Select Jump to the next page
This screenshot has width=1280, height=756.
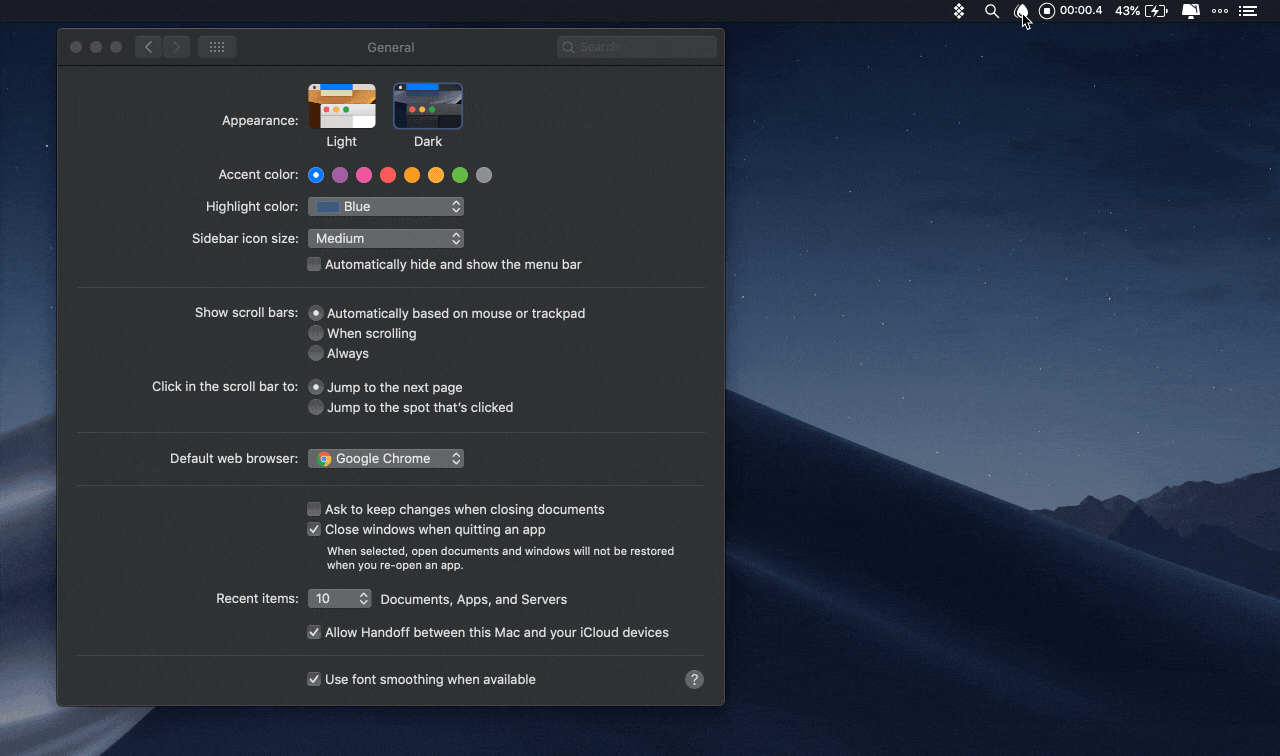click(316, 387)
